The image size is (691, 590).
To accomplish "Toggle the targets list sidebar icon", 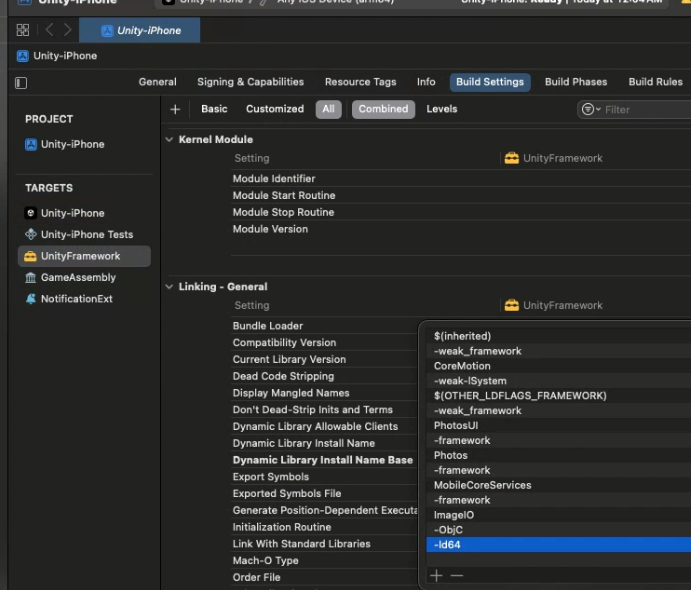I will [x=21, y=83].
